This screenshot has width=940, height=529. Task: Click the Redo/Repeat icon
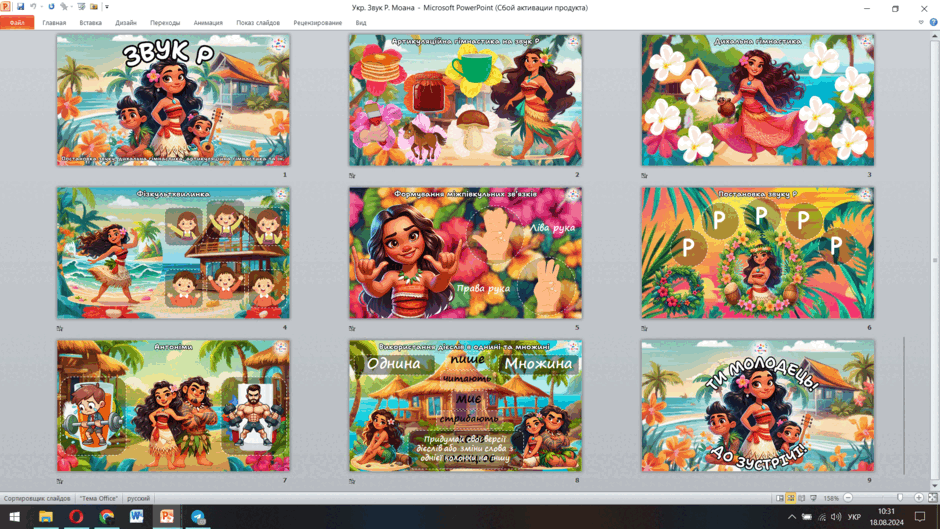coord(51,7)
